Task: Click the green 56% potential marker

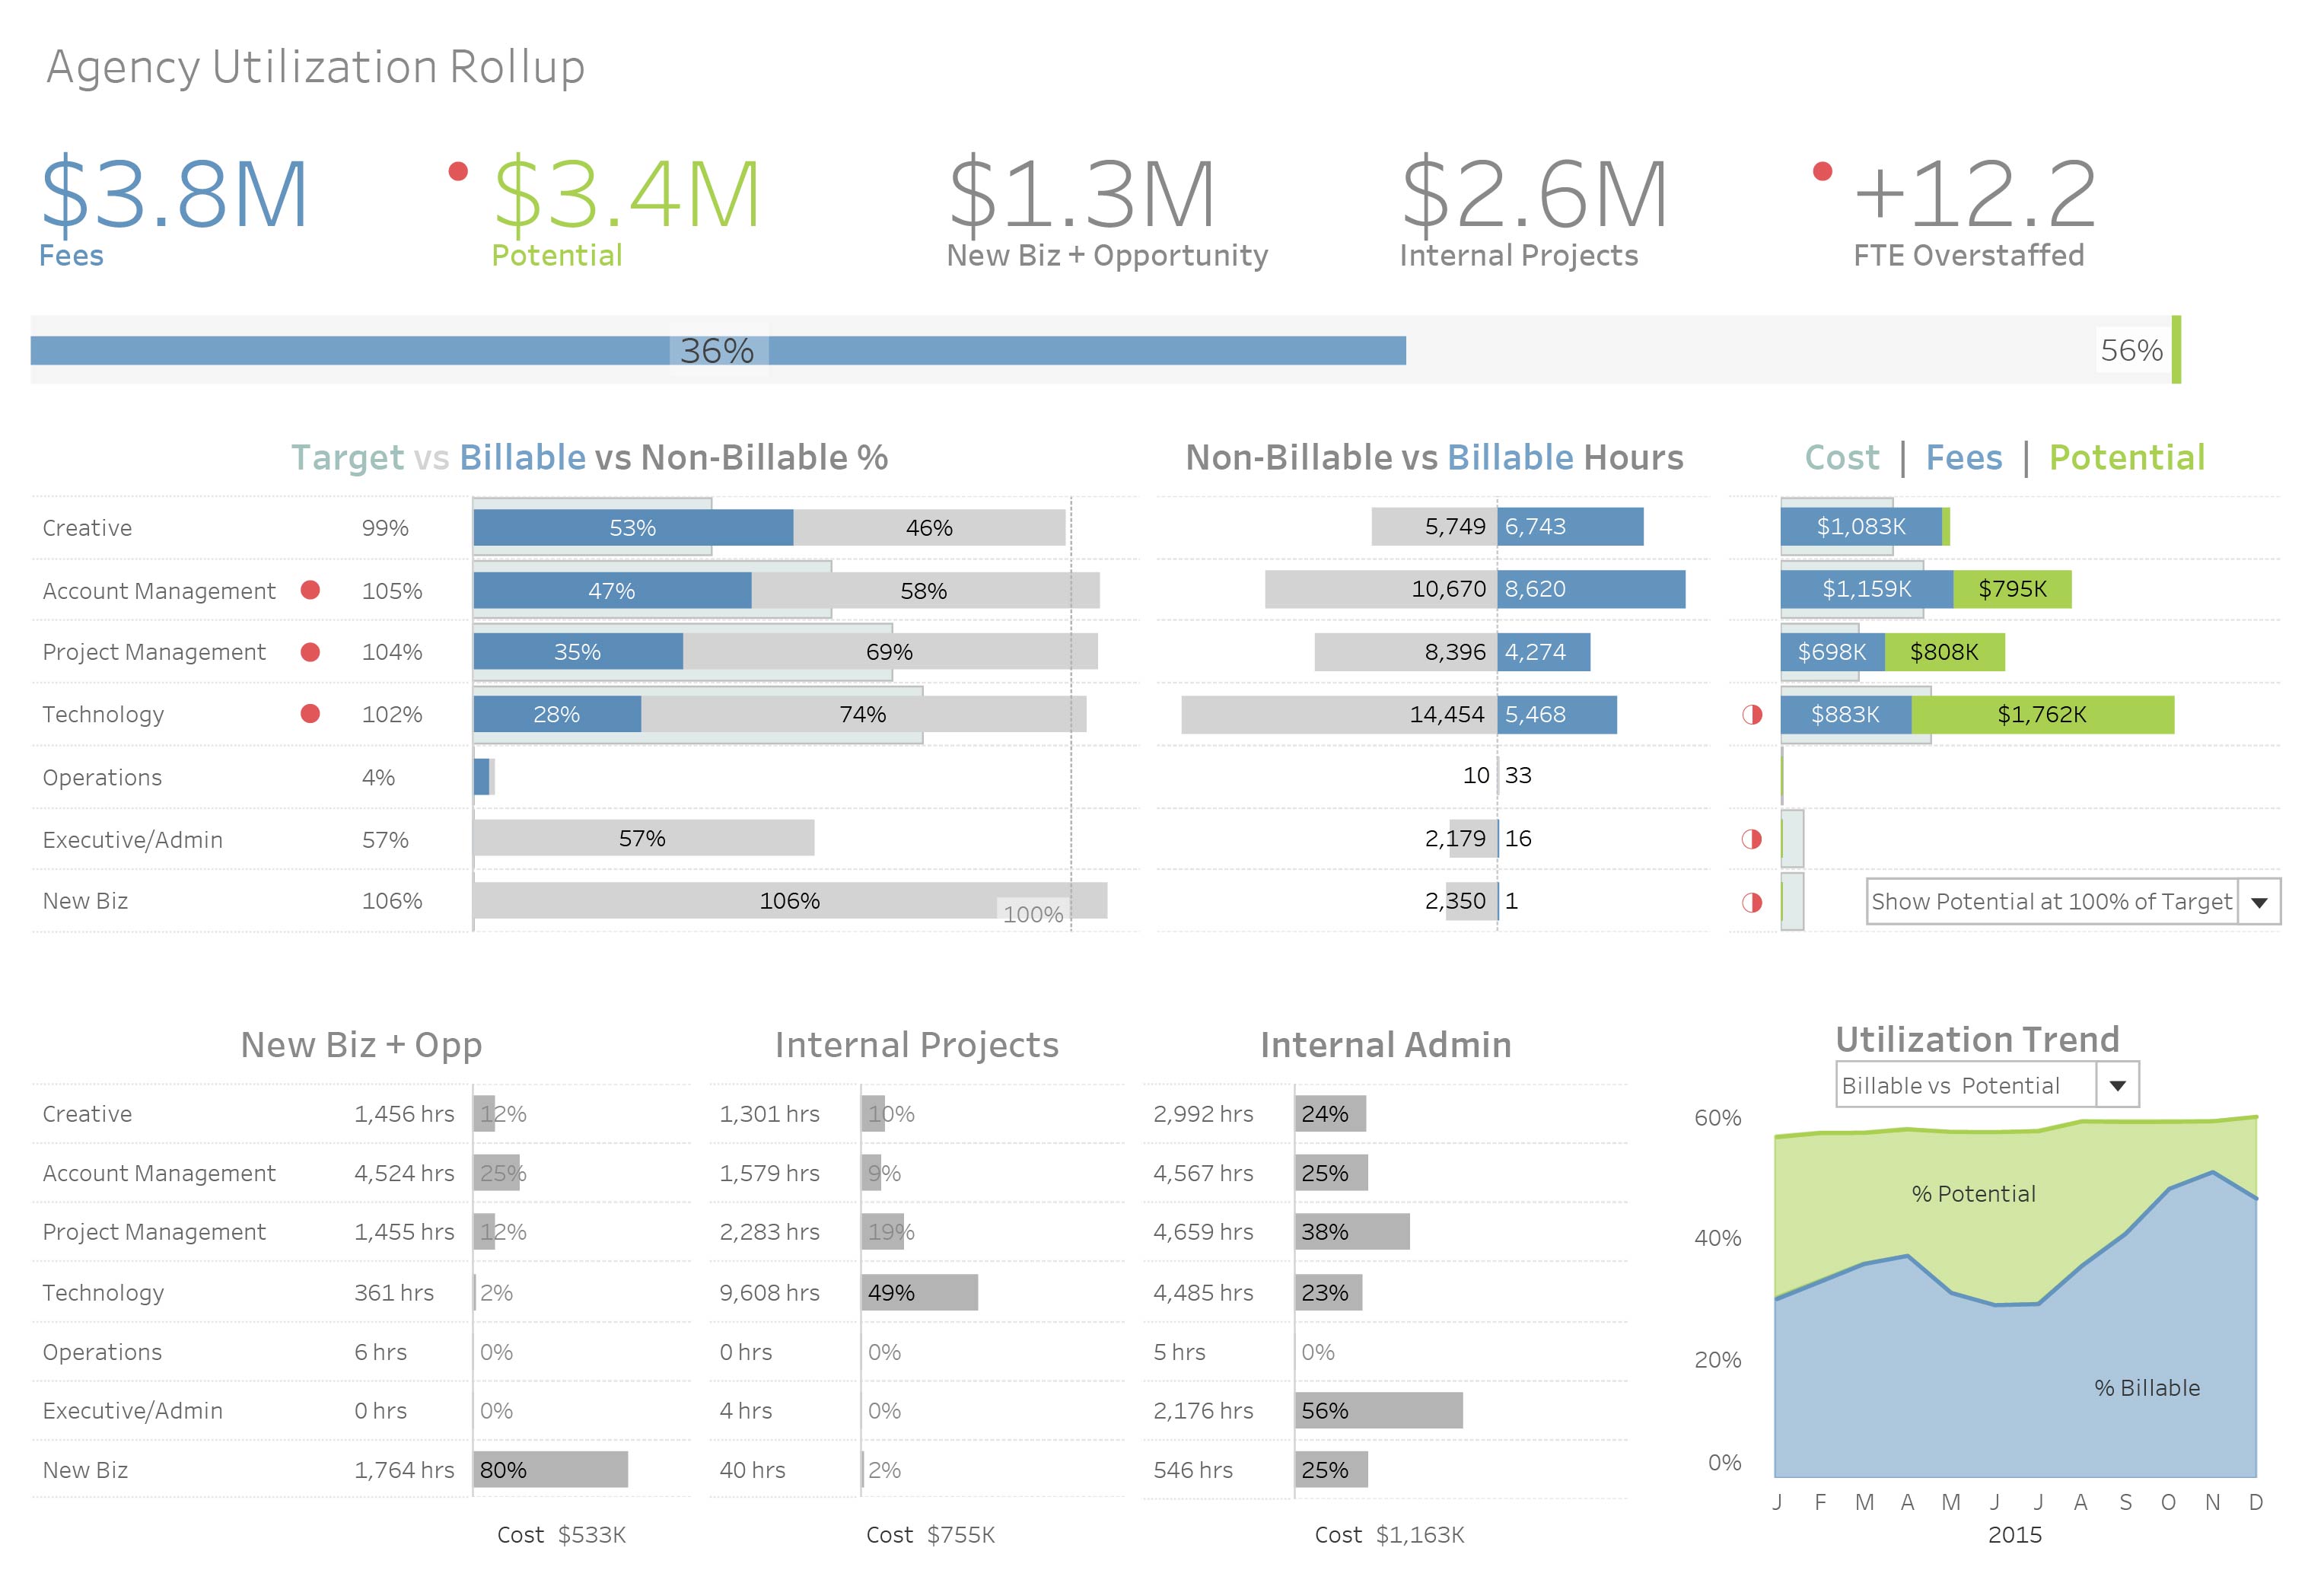Action: pos(2176,350)
